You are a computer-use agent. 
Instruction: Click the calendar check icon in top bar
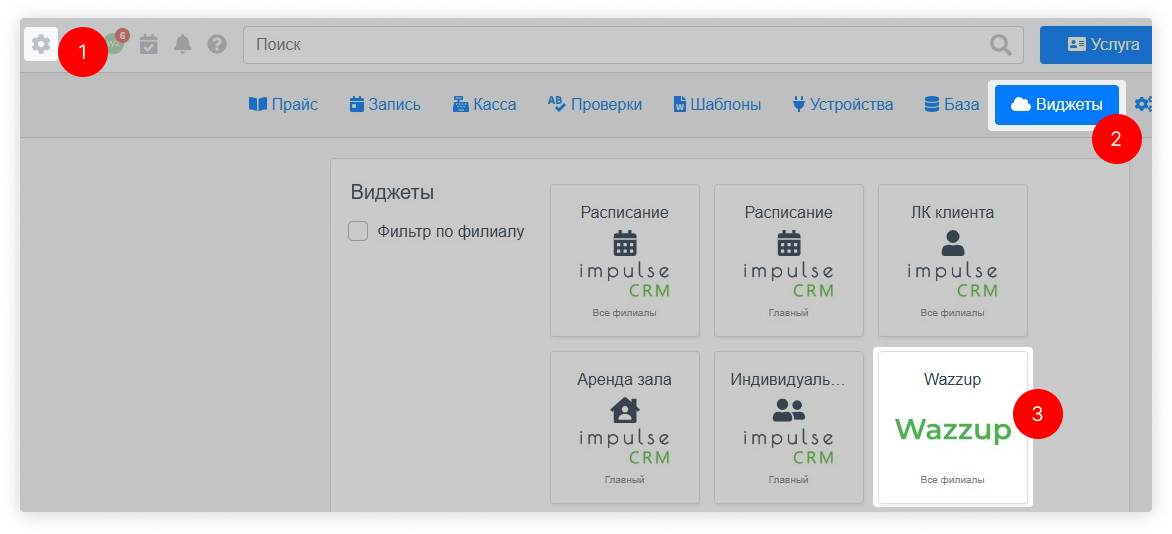[149, 45]
